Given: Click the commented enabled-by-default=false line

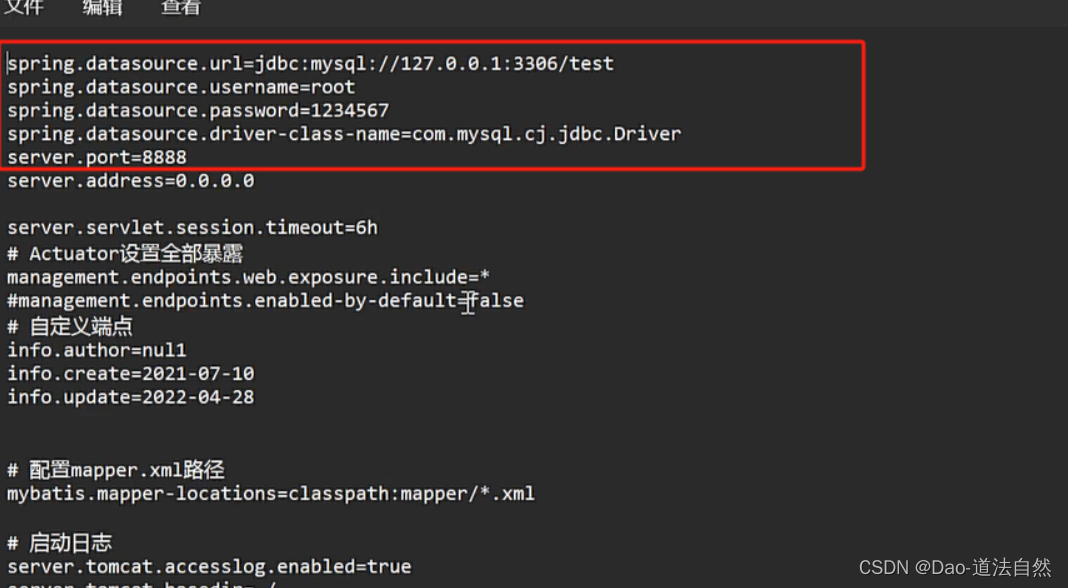Looking at the screenshot, I should 265,300.
